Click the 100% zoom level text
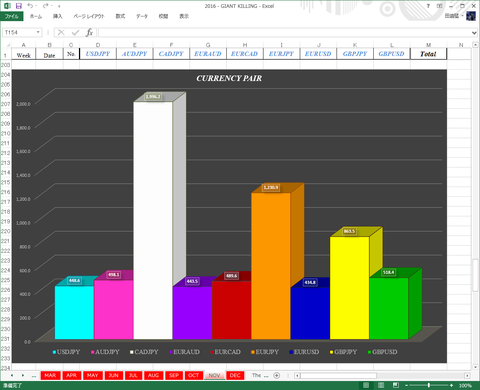The height and width of the screenshot is (390, 480). point(465,385)
